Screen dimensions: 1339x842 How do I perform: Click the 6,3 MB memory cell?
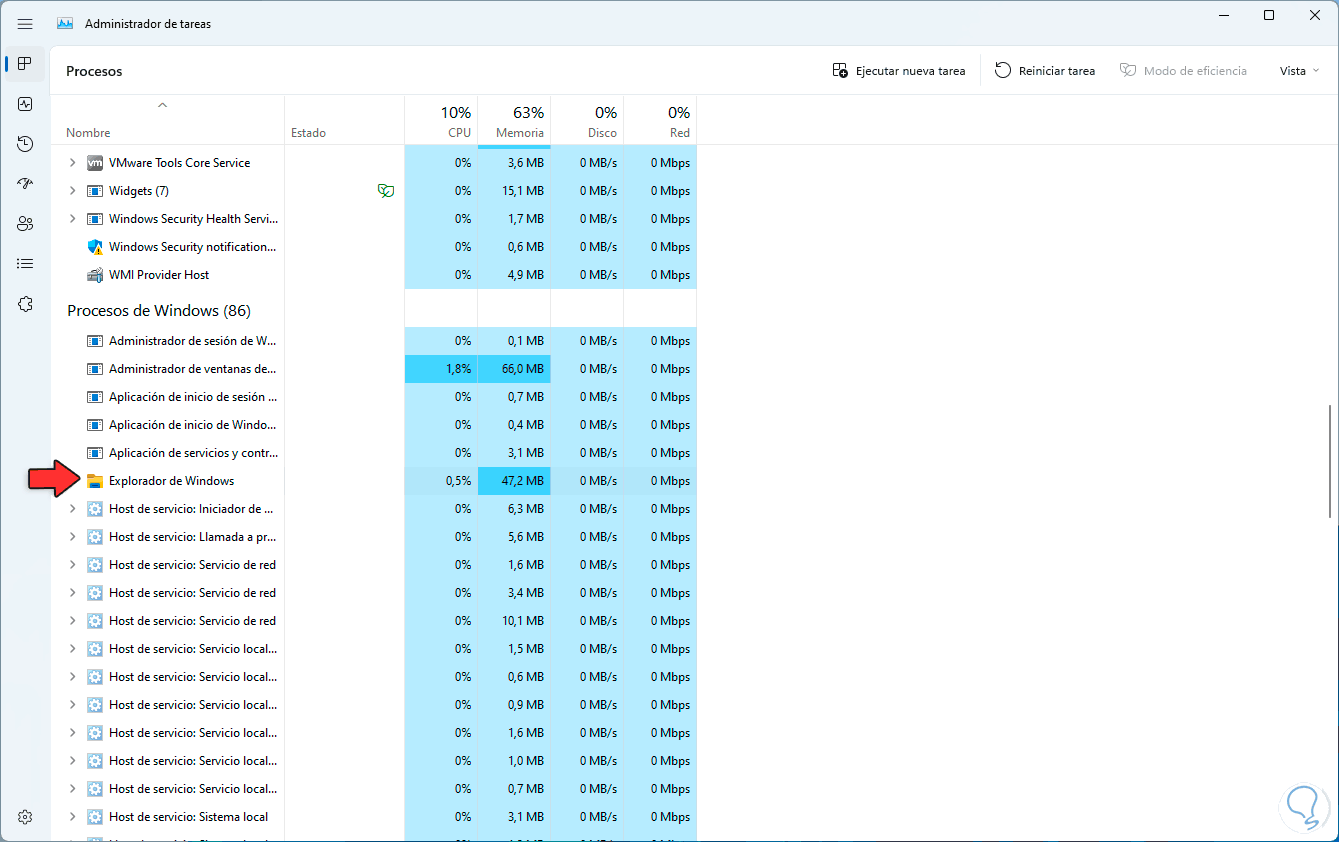click(514, 509)
